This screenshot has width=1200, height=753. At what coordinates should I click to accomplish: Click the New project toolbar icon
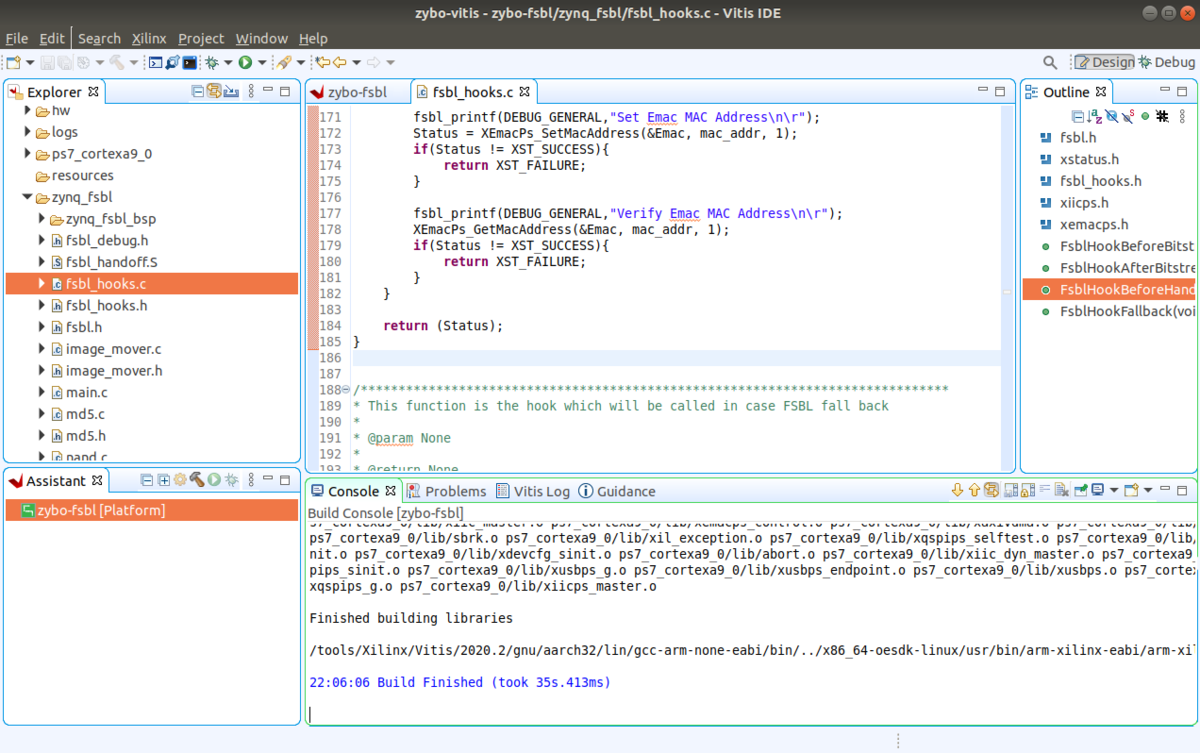pyautogui.click(x=14, y=63)
